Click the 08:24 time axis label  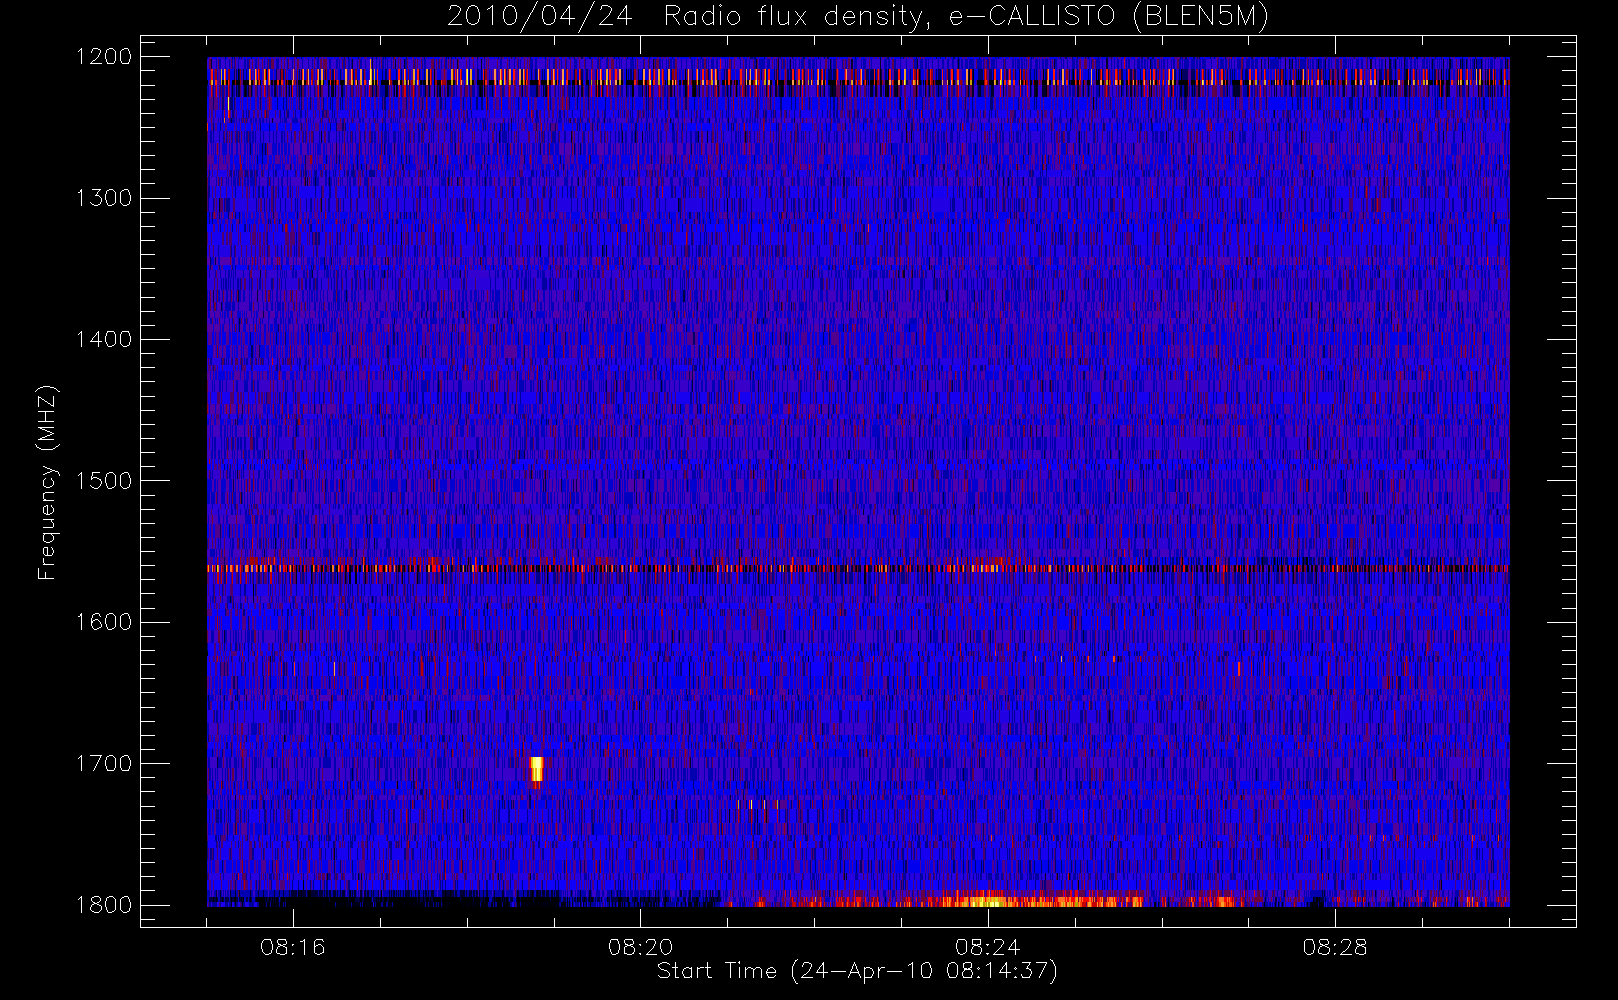click(987, 947)
